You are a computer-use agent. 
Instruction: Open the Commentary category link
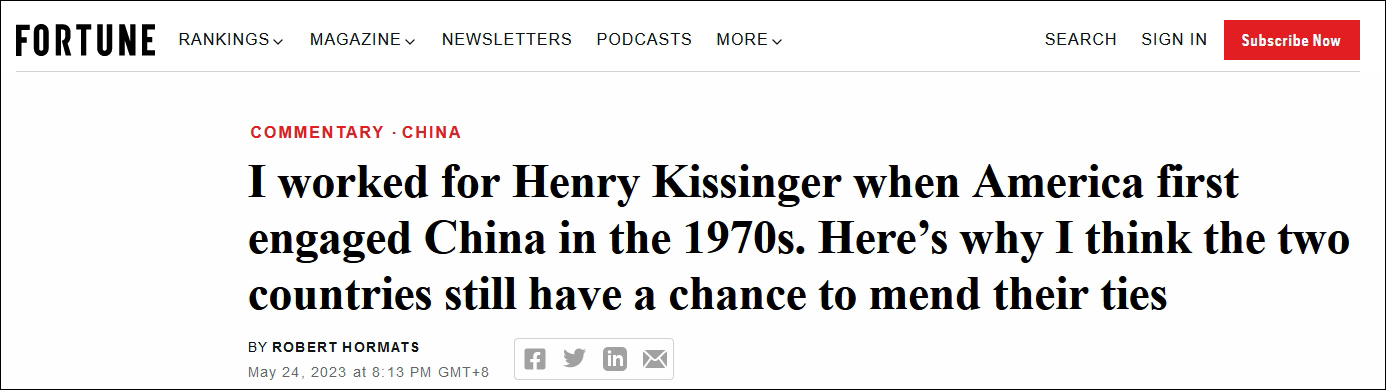tap(317, 132)
